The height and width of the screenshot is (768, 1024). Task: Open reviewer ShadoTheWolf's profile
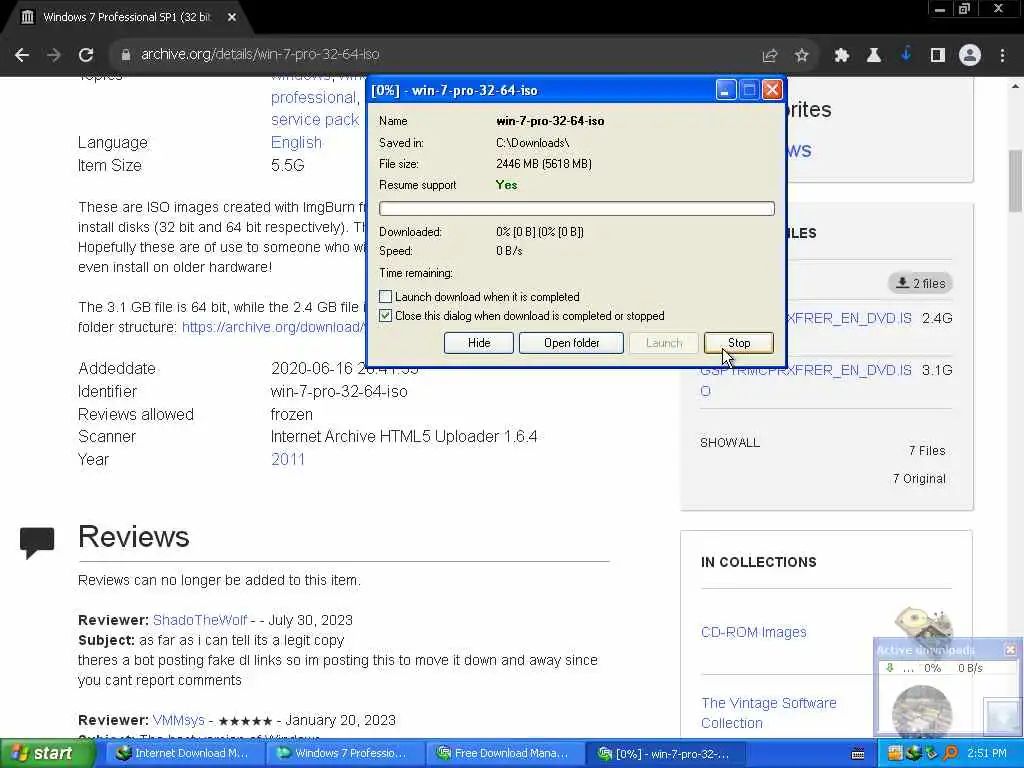[200, 620]
